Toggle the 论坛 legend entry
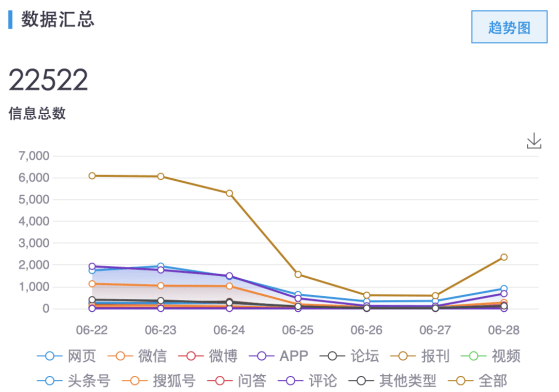Image resolution: width=559 pixels, height=392 pixels. point(349,356)
